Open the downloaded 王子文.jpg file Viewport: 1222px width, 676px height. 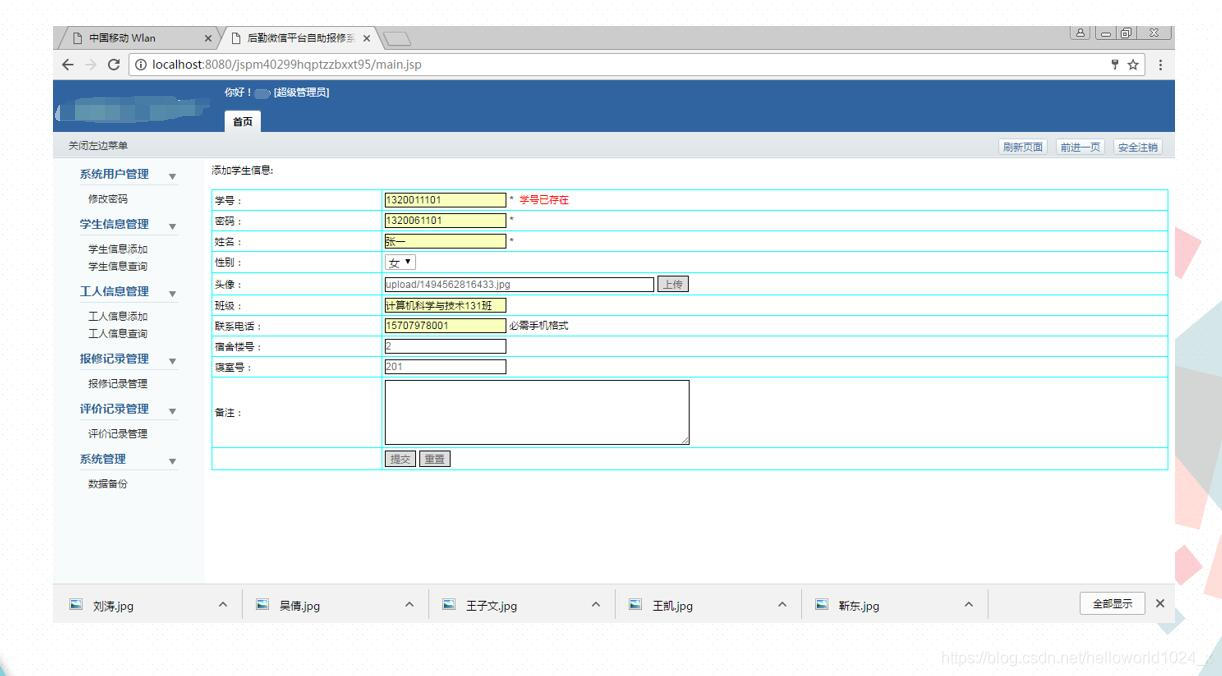pos(493,605)
